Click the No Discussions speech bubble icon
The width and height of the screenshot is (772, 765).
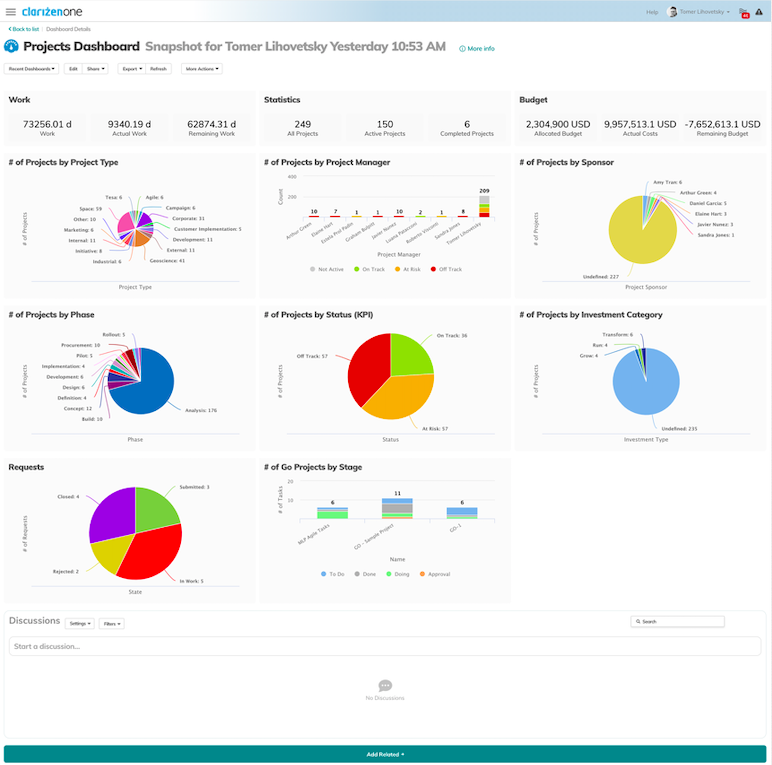coord(385,686)
